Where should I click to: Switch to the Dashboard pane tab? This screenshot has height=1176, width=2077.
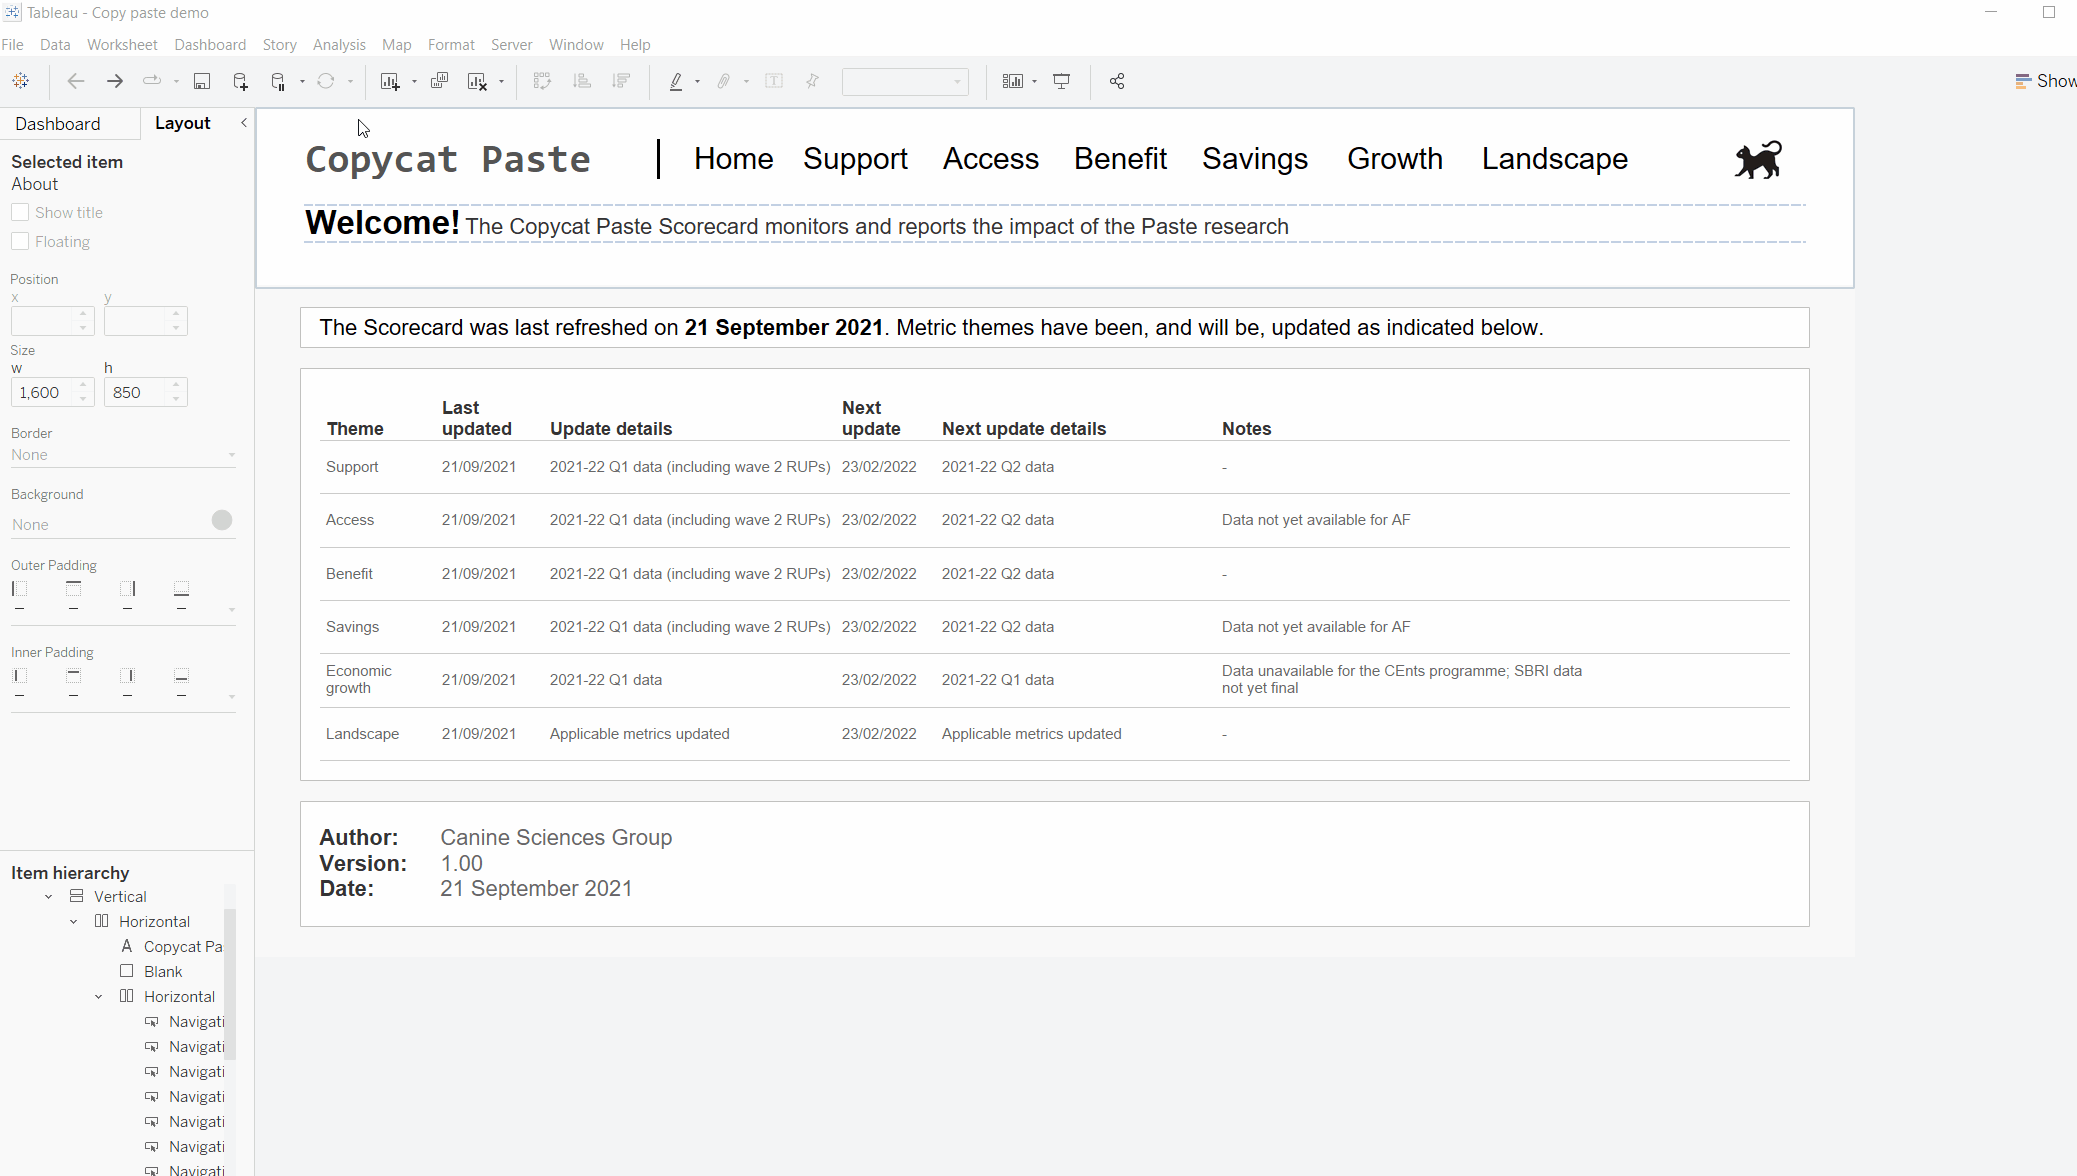coord(58,124)
